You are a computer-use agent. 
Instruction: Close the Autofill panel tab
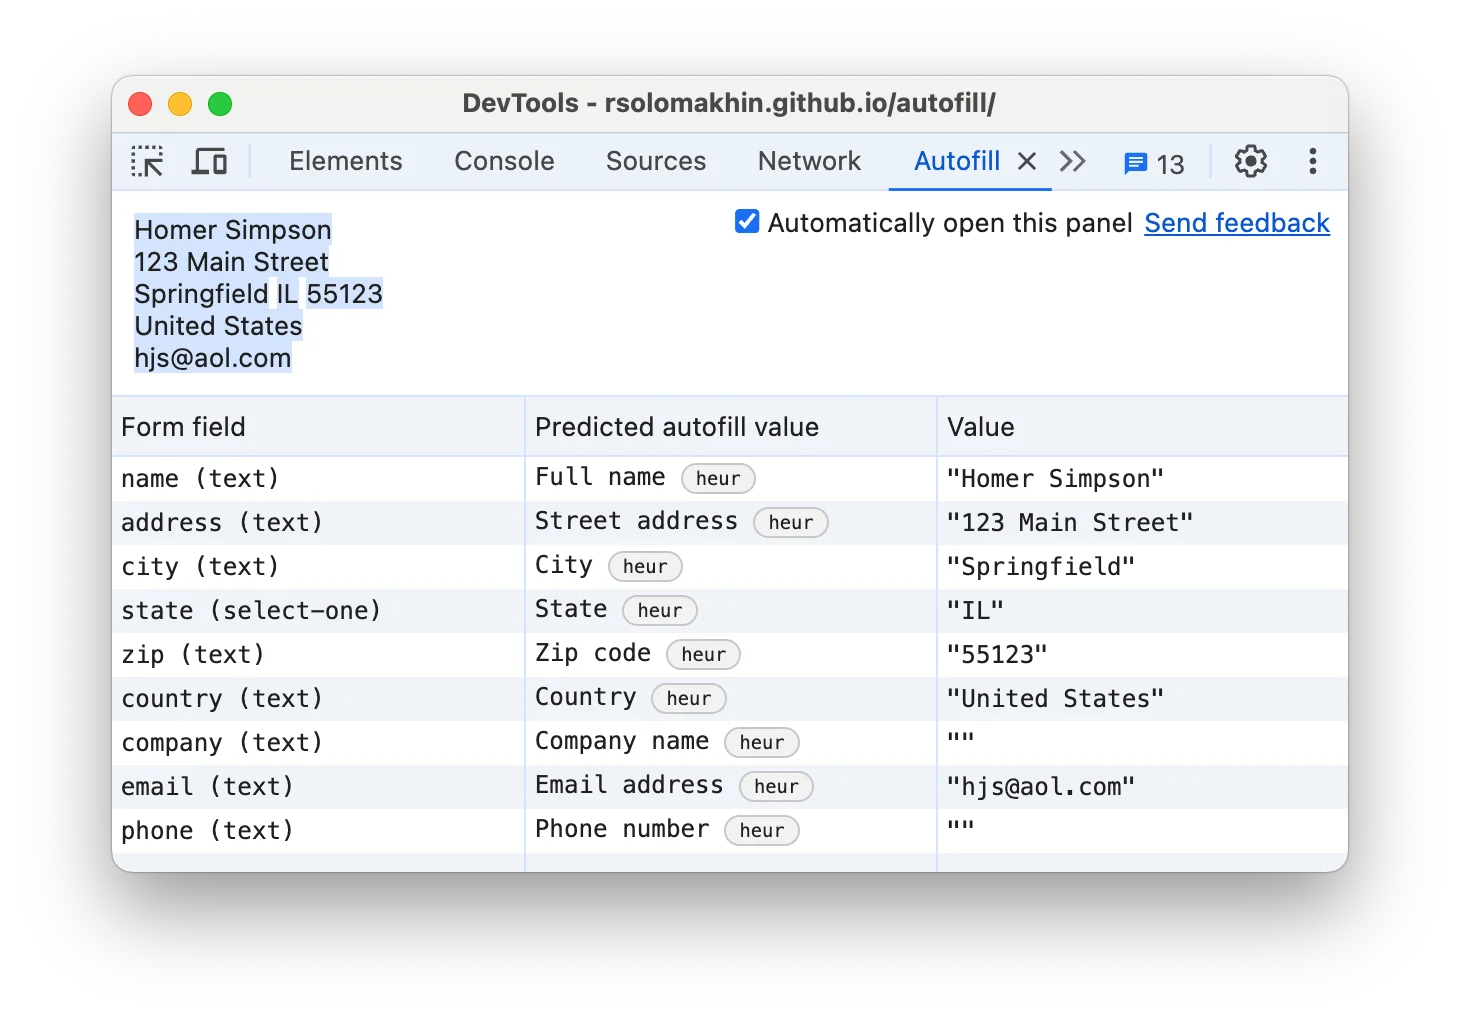pyautogui.click(x=1027, y=161)
